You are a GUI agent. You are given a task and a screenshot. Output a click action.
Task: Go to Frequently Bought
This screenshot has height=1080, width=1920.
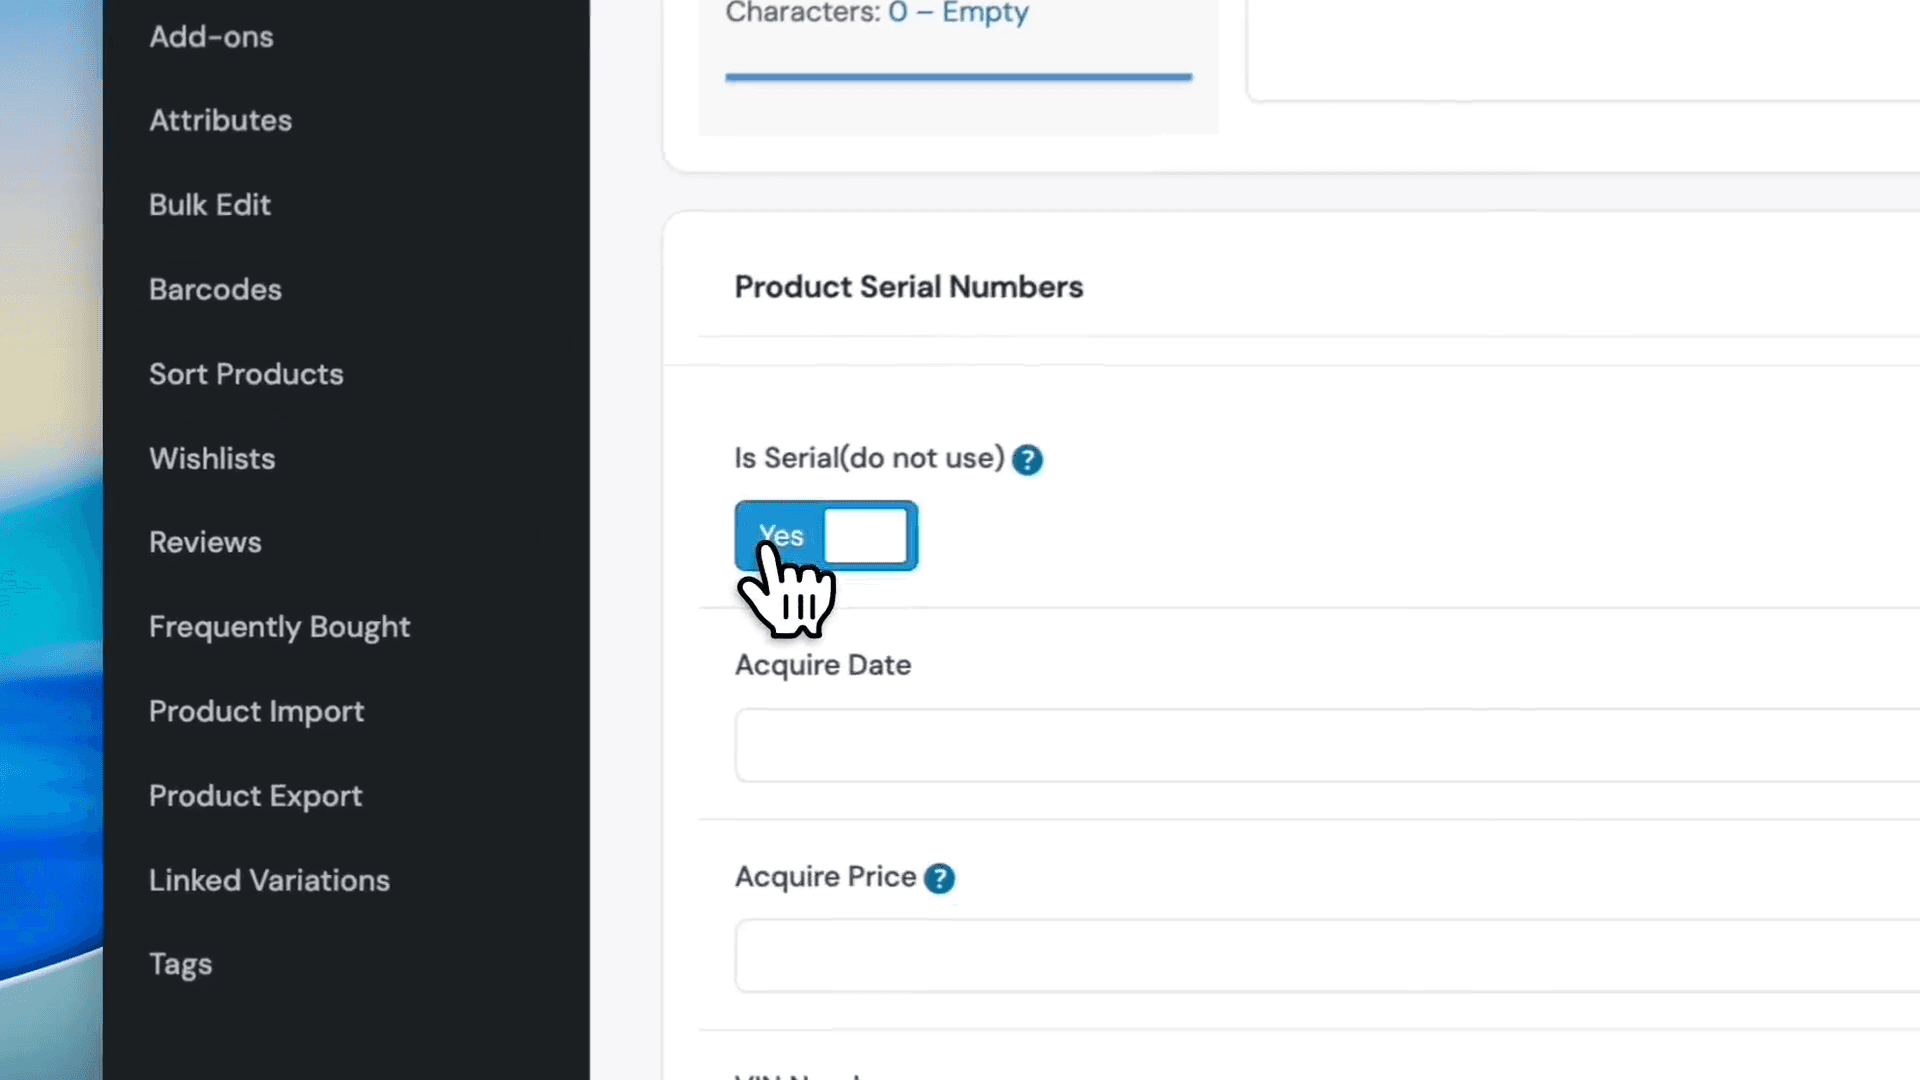pos(279,627)
